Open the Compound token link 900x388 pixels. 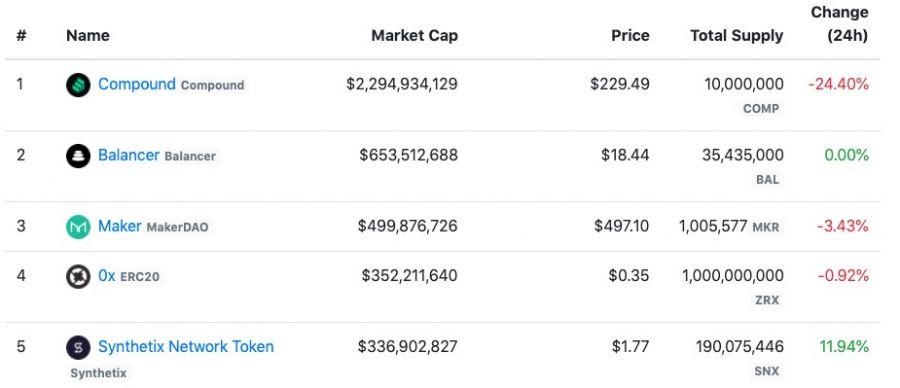(x=137, y=84)
